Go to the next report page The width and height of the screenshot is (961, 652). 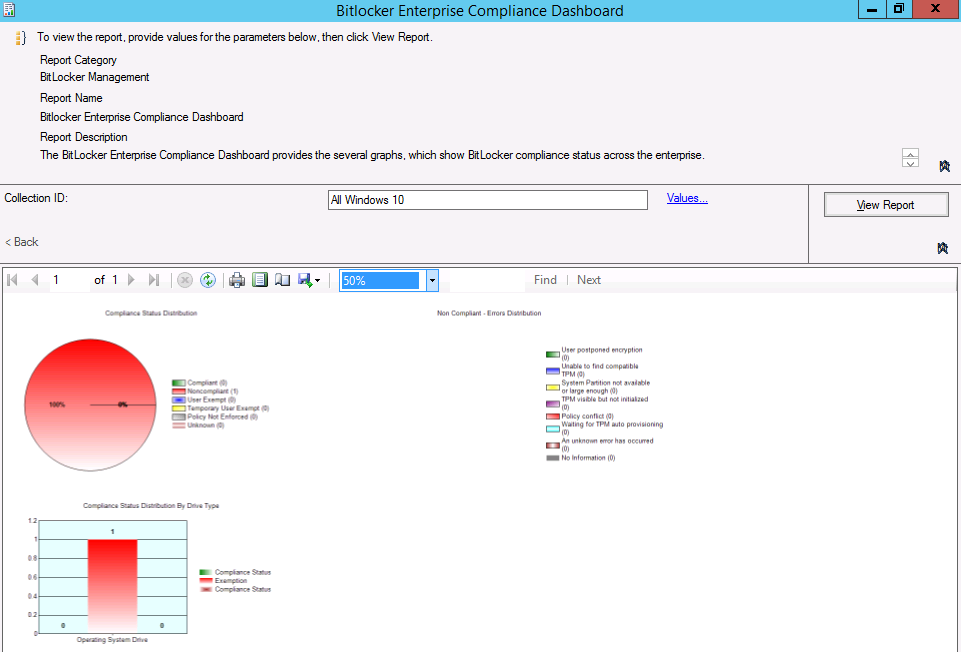131,280
